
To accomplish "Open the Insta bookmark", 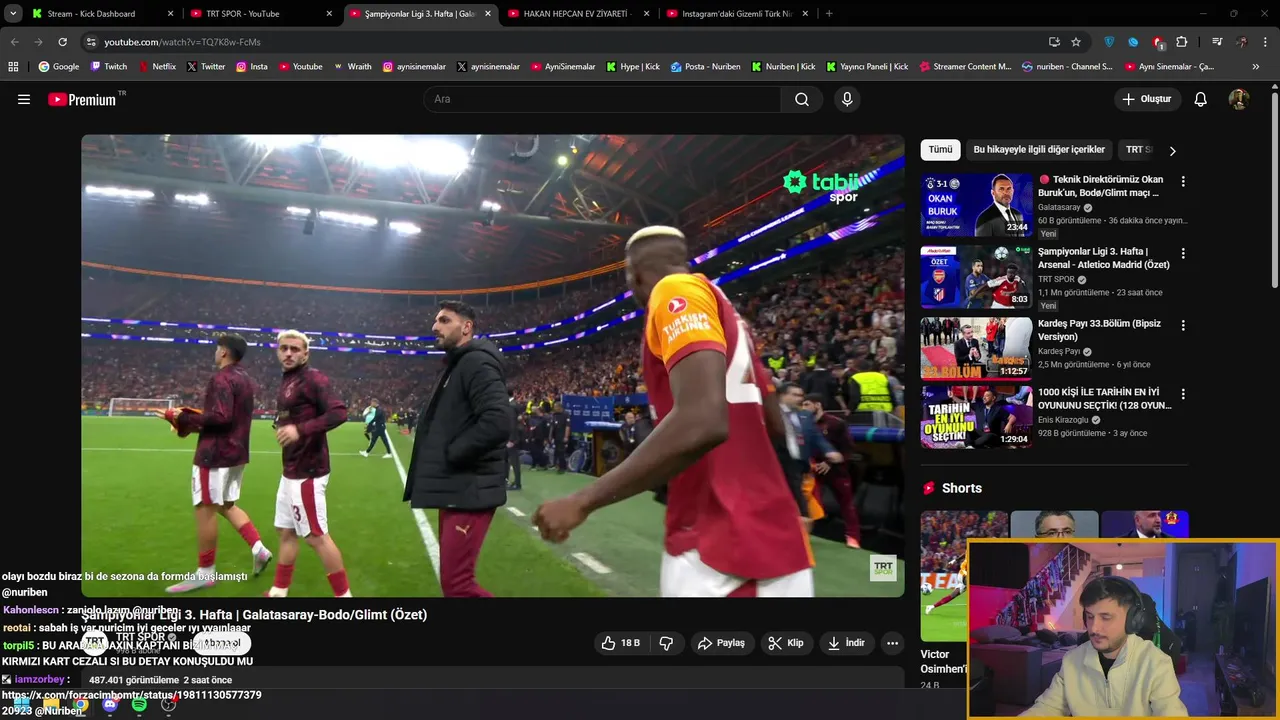I will tap(252, 67).
